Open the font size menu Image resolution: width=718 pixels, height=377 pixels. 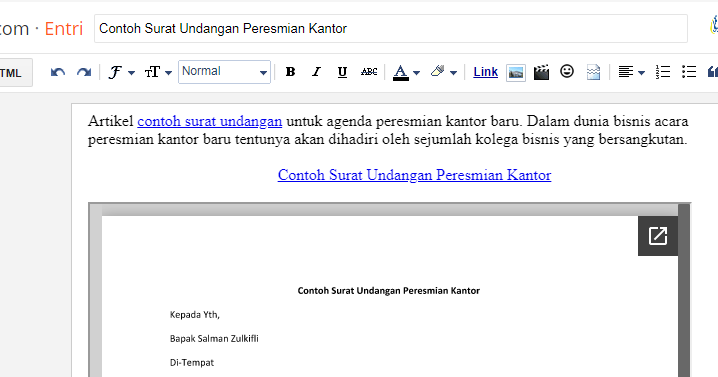158,72
